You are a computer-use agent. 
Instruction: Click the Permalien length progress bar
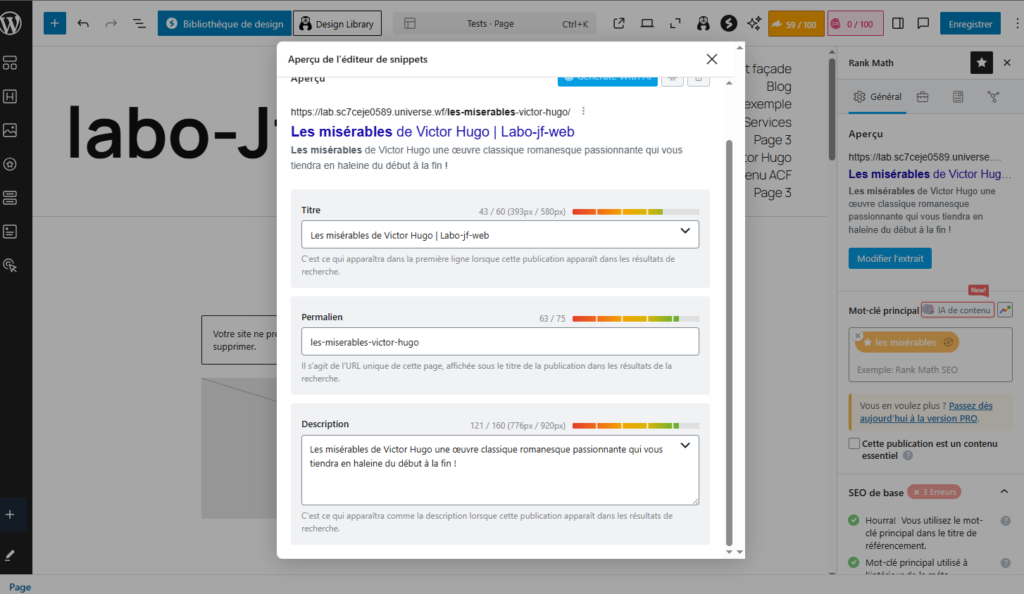(x=635, y=319)
